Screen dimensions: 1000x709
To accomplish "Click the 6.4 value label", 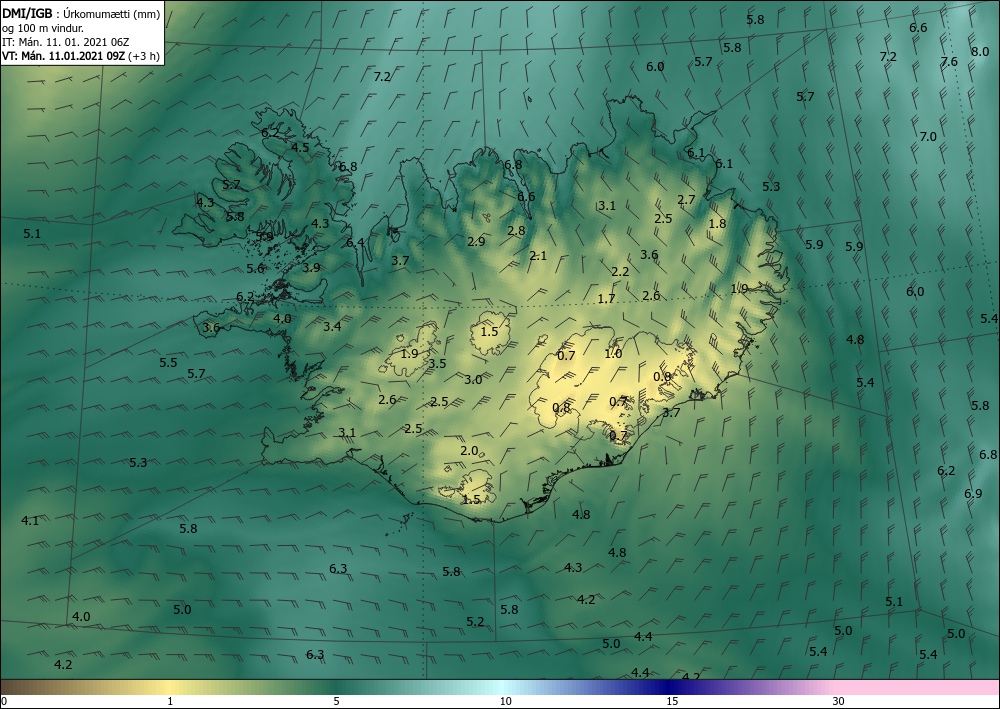I will click(x=355, y=242).
